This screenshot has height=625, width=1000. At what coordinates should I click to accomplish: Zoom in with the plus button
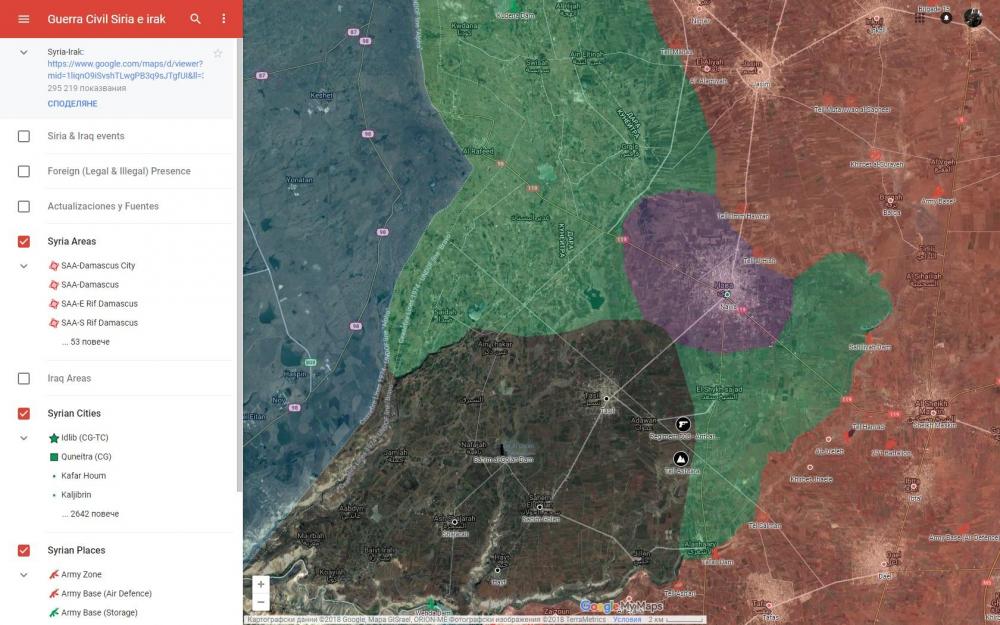[x=261, y=584]
